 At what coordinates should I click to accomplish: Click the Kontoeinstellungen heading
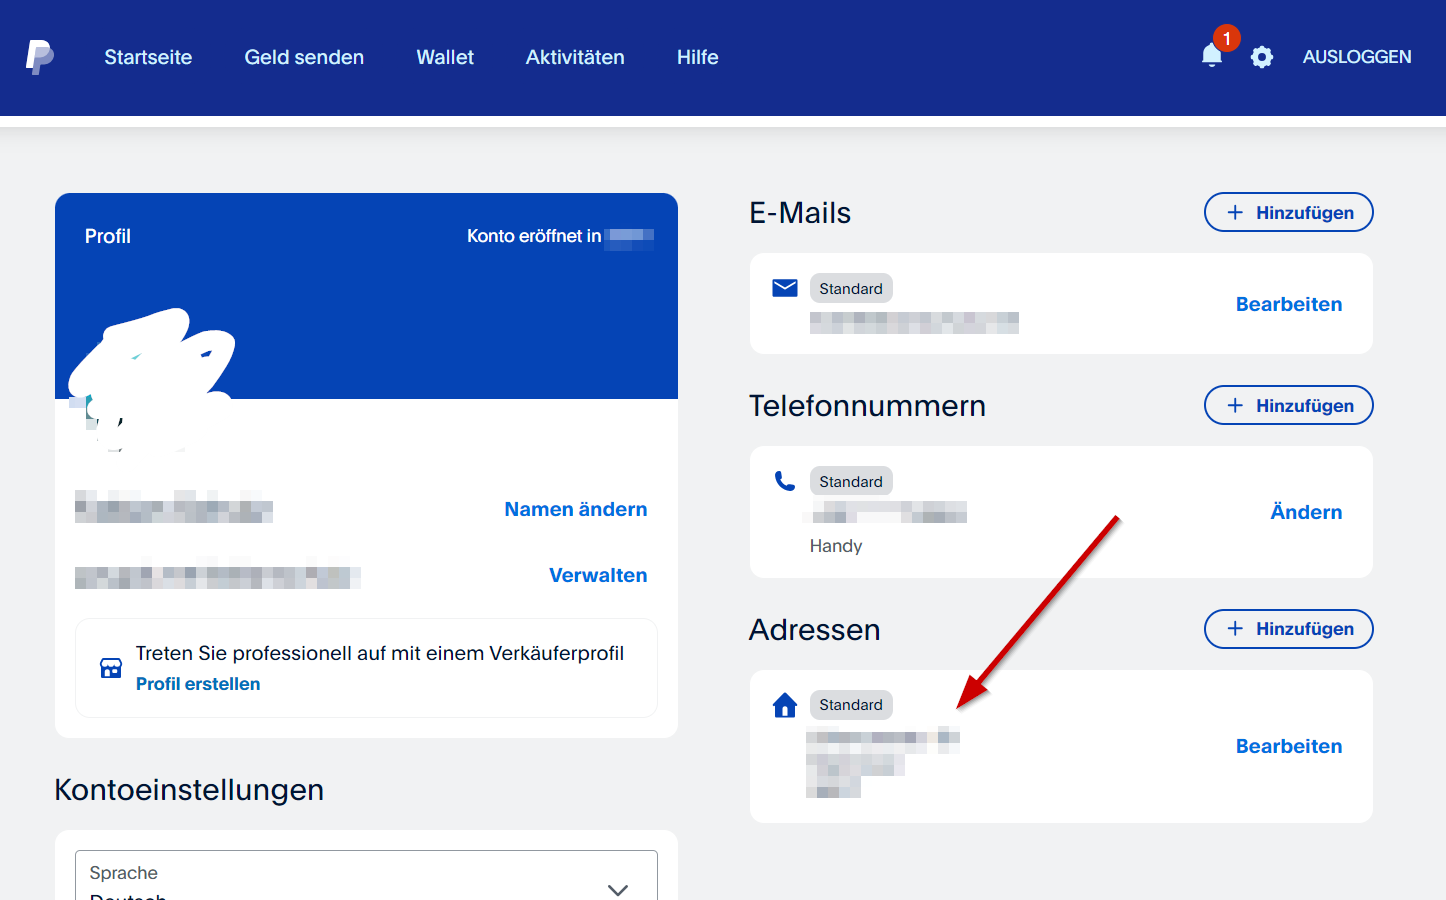[x=189, y=790]
